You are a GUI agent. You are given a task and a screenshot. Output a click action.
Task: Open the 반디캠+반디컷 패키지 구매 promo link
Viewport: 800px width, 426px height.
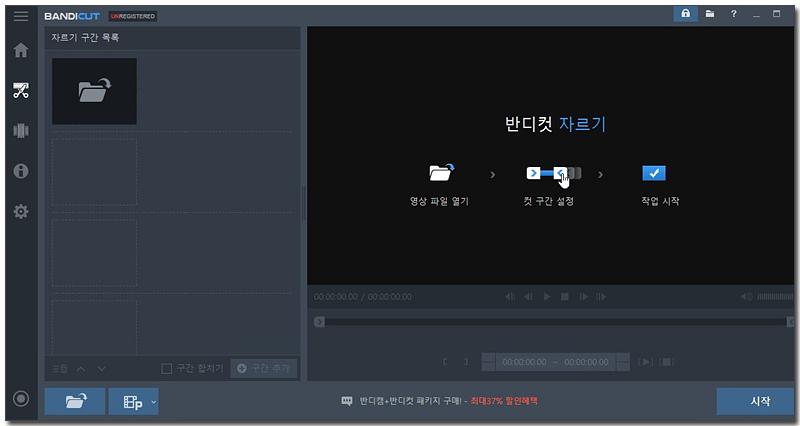coord(448,401)
